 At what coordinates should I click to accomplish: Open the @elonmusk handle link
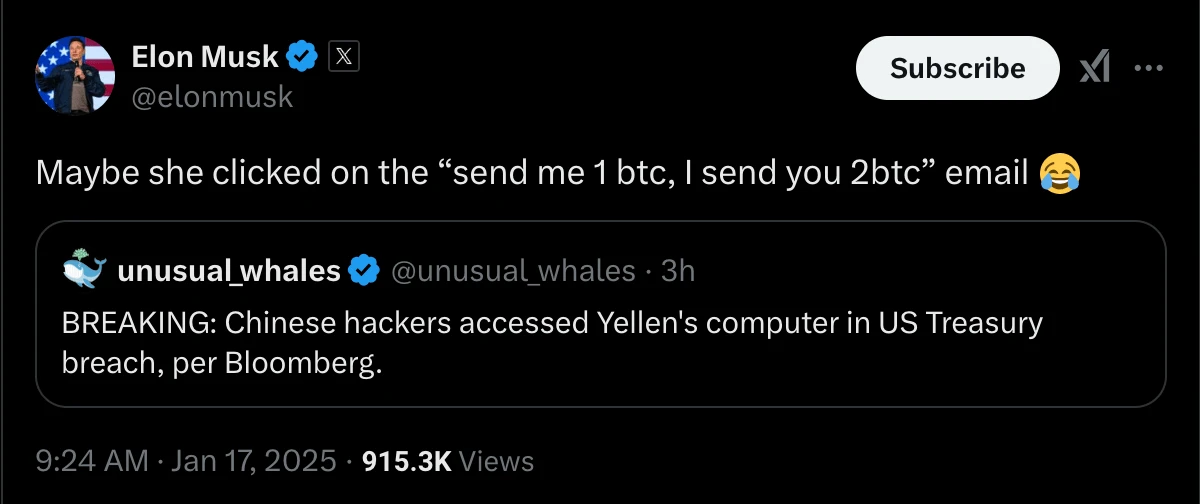pyautogui.click(x=212, y=96)
